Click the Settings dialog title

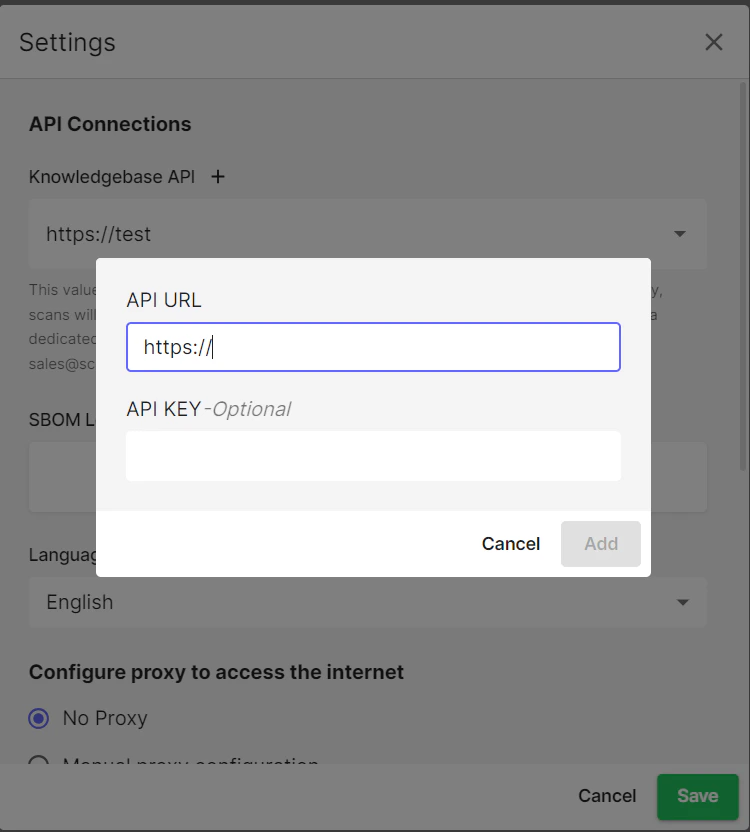[67, 42]
